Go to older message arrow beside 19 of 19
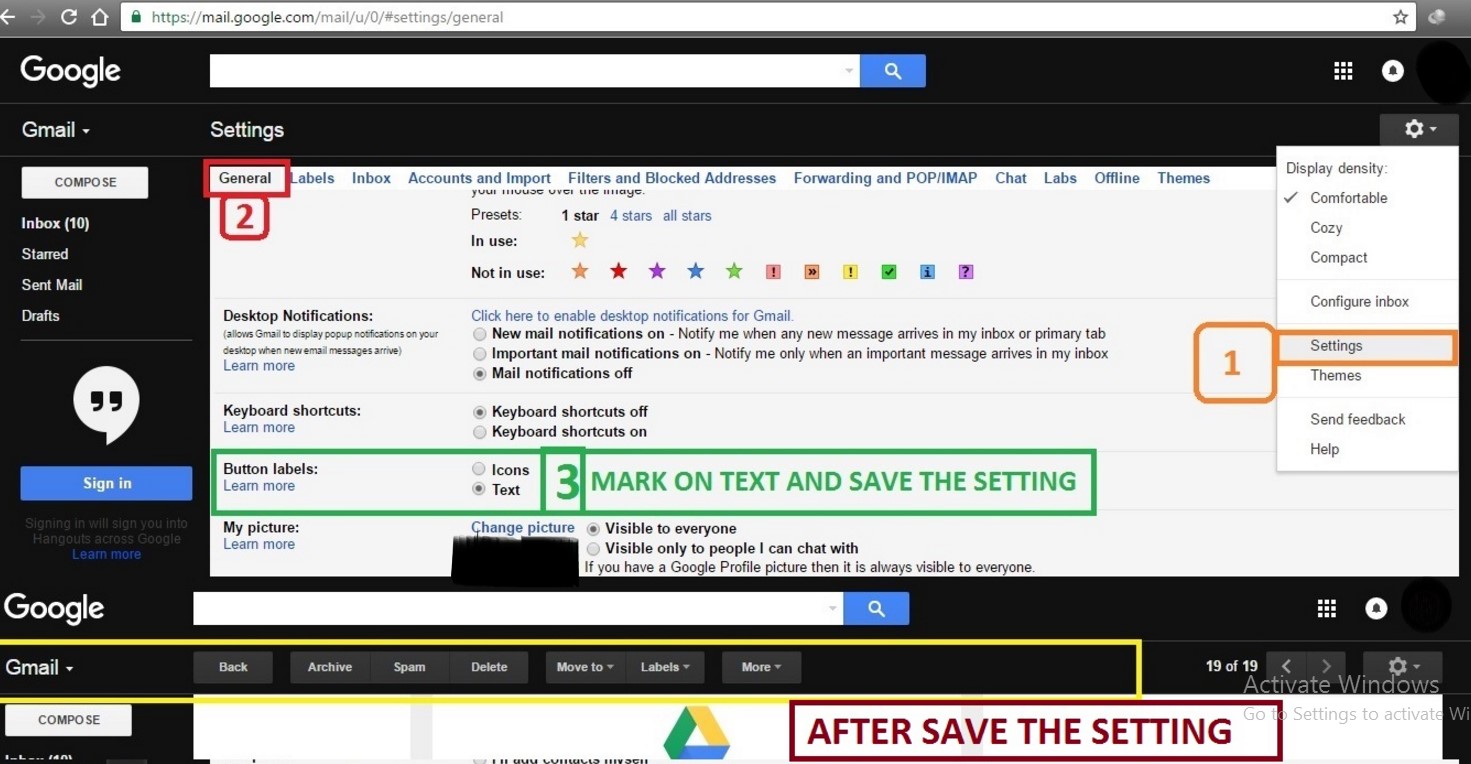The width and height of the screenshot is (1471, 764). [1326, 666]
